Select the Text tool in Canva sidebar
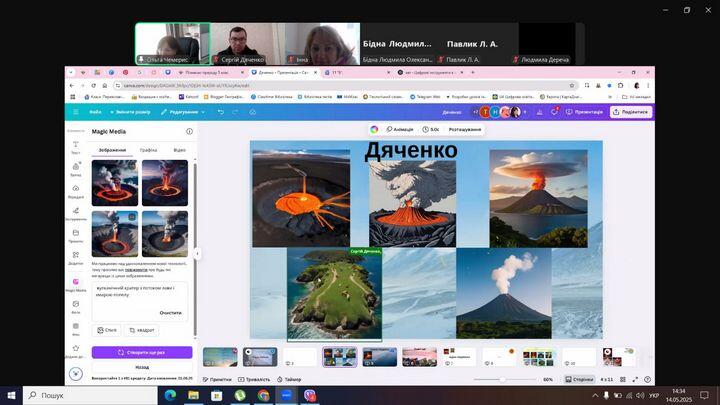720x405 pixels. 76,147
